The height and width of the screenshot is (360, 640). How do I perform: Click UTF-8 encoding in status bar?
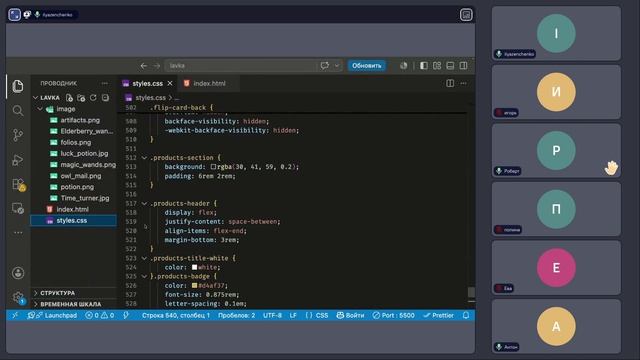(272, 315)
